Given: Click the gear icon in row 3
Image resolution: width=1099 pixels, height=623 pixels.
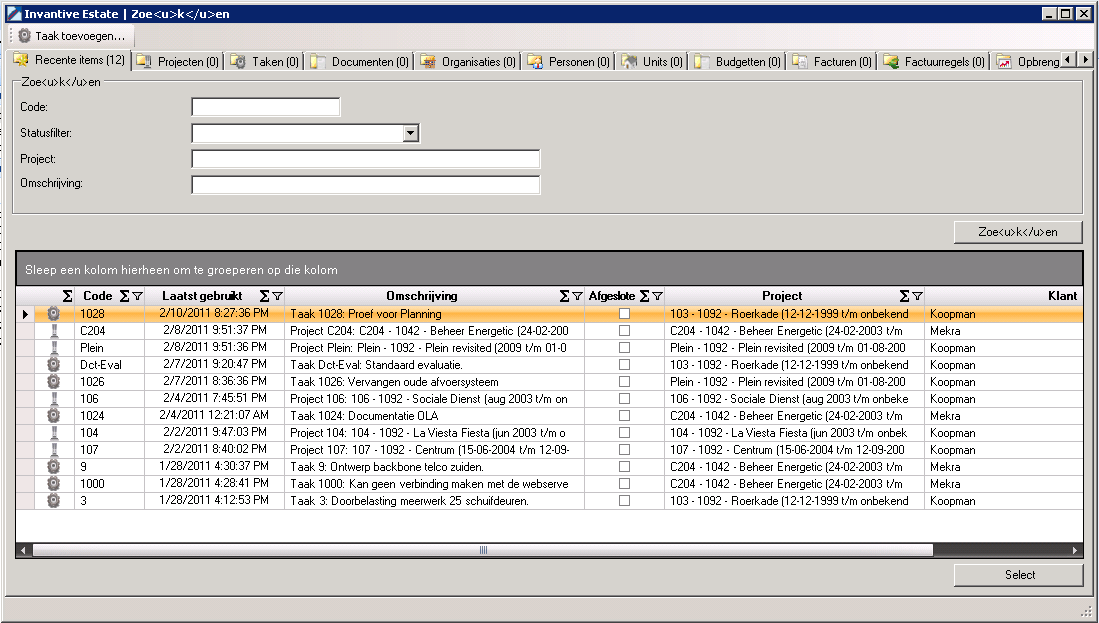Looking at the screenshot, I should [53, 500].
